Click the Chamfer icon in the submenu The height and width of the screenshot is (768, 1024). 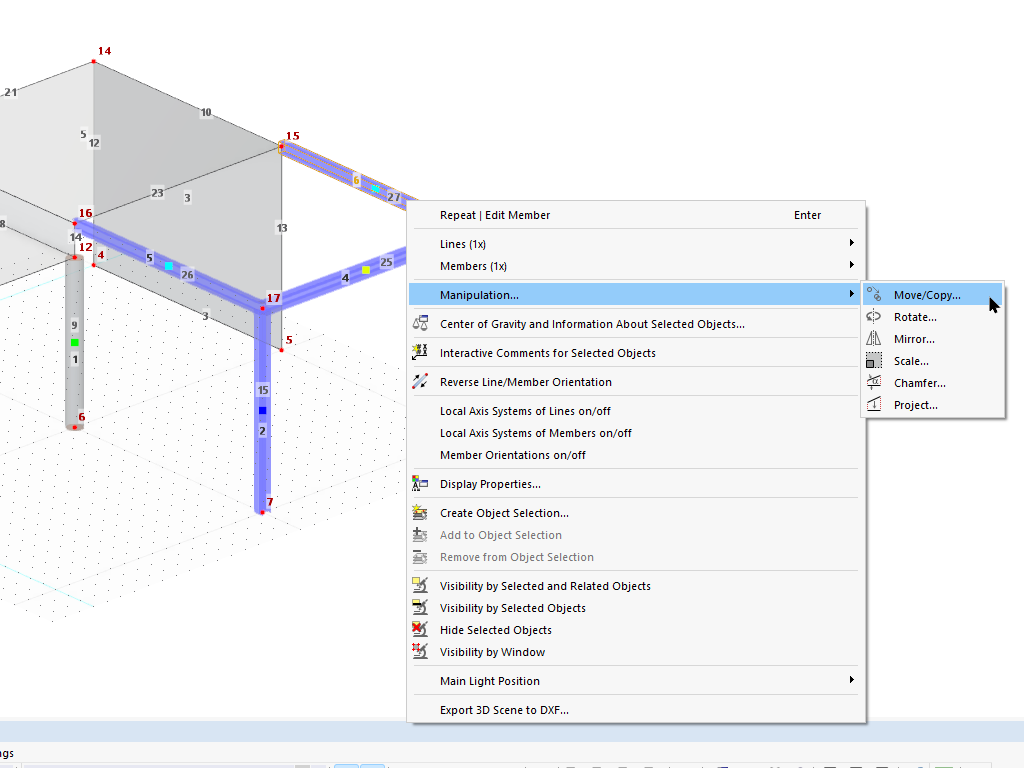coord(874,383)
